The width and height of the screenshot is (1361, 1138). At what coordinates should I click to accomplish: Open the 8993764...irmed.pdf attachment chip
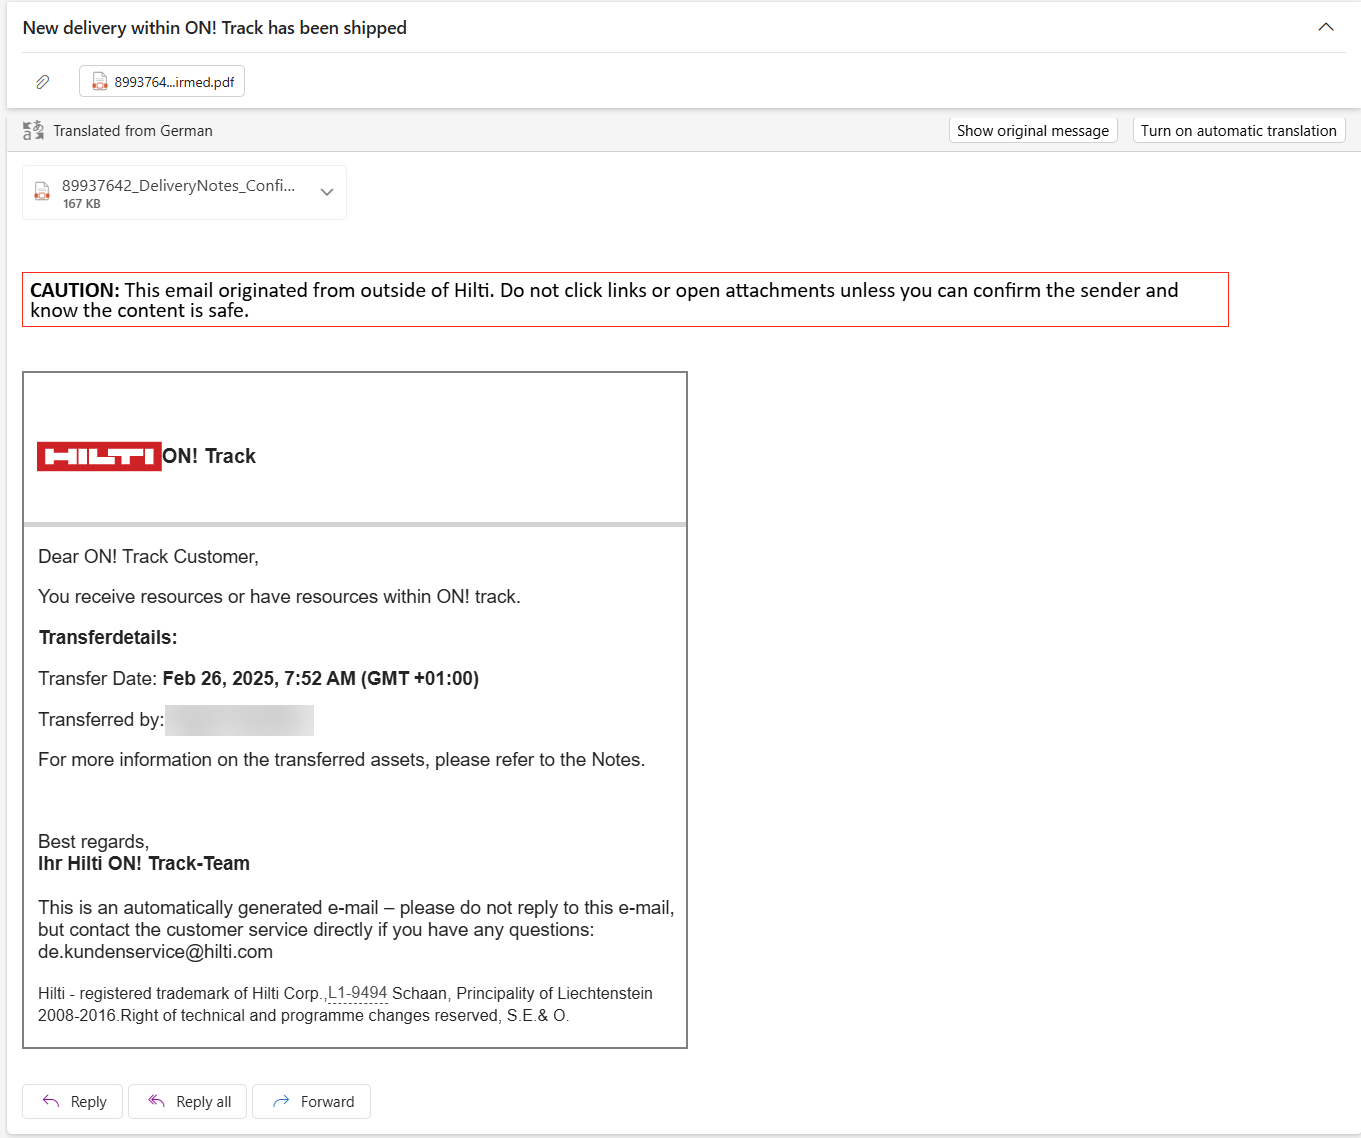coord(162,81)
